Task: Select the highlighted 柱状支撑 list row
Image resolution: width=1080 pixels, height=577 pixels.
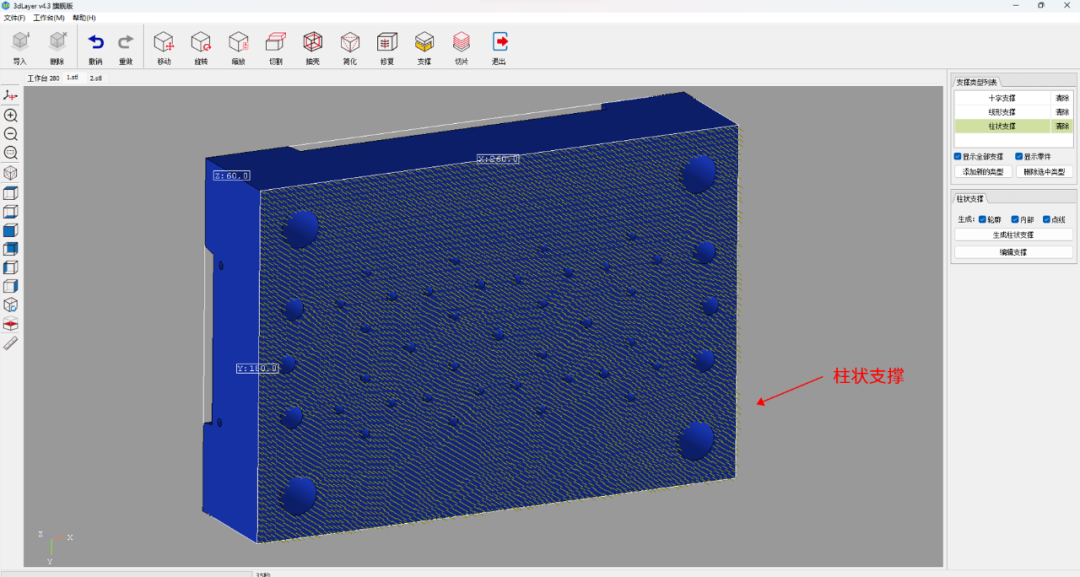Action: (x=1002, y=126)
